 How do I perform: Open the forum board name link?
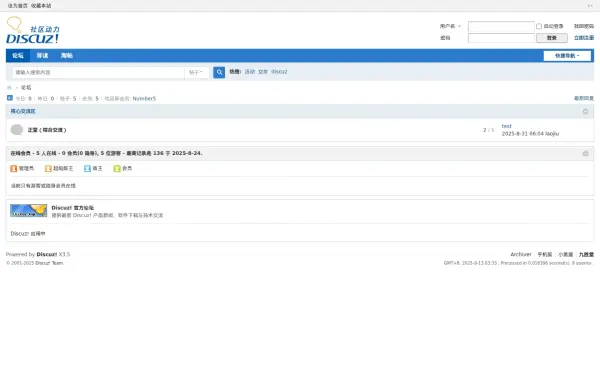tap(47, 130)
